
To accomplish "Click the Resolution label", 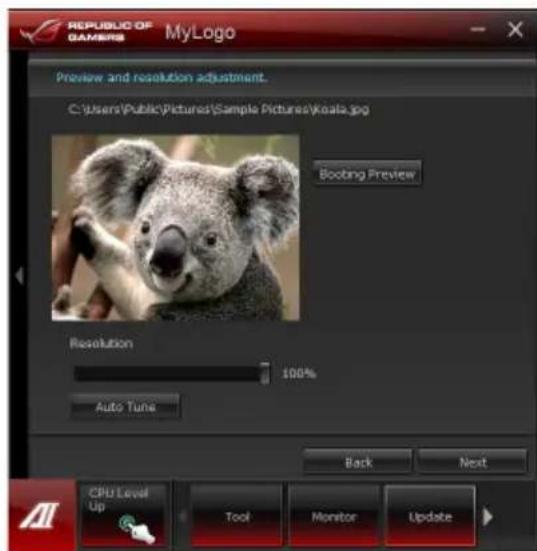I will coord(101,343).
